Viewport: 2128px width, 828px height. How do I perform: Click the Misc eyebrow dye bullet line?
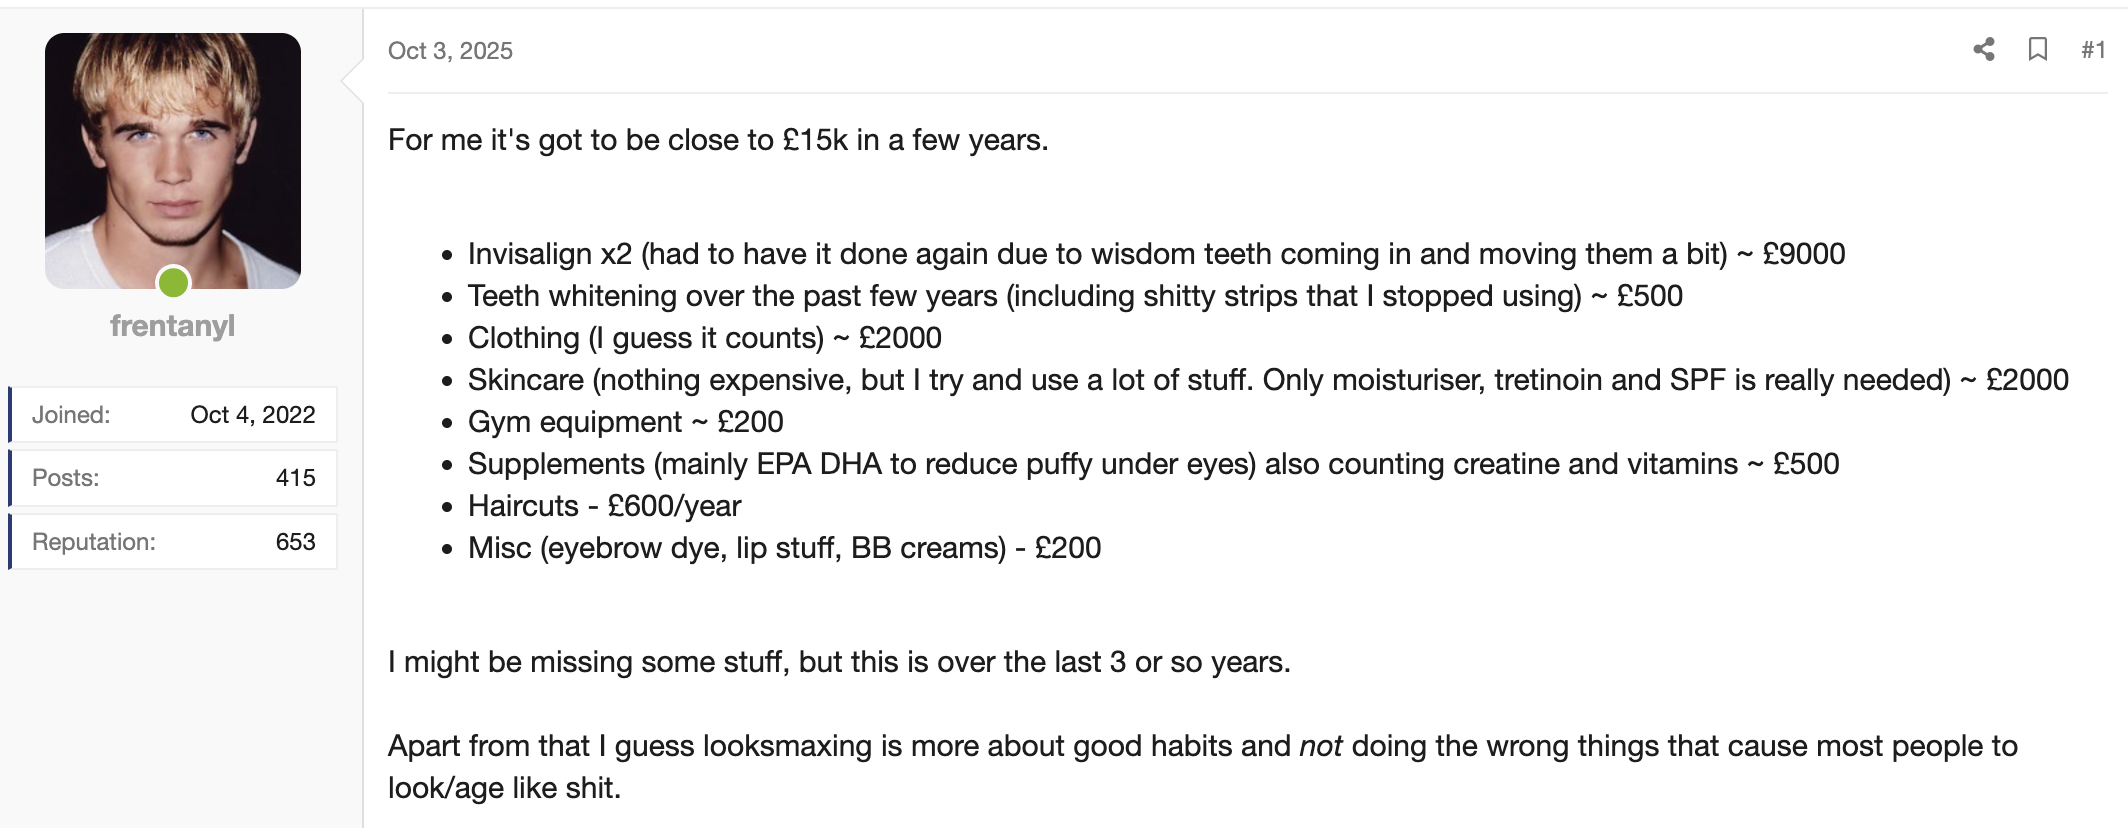tap(784, 548)
